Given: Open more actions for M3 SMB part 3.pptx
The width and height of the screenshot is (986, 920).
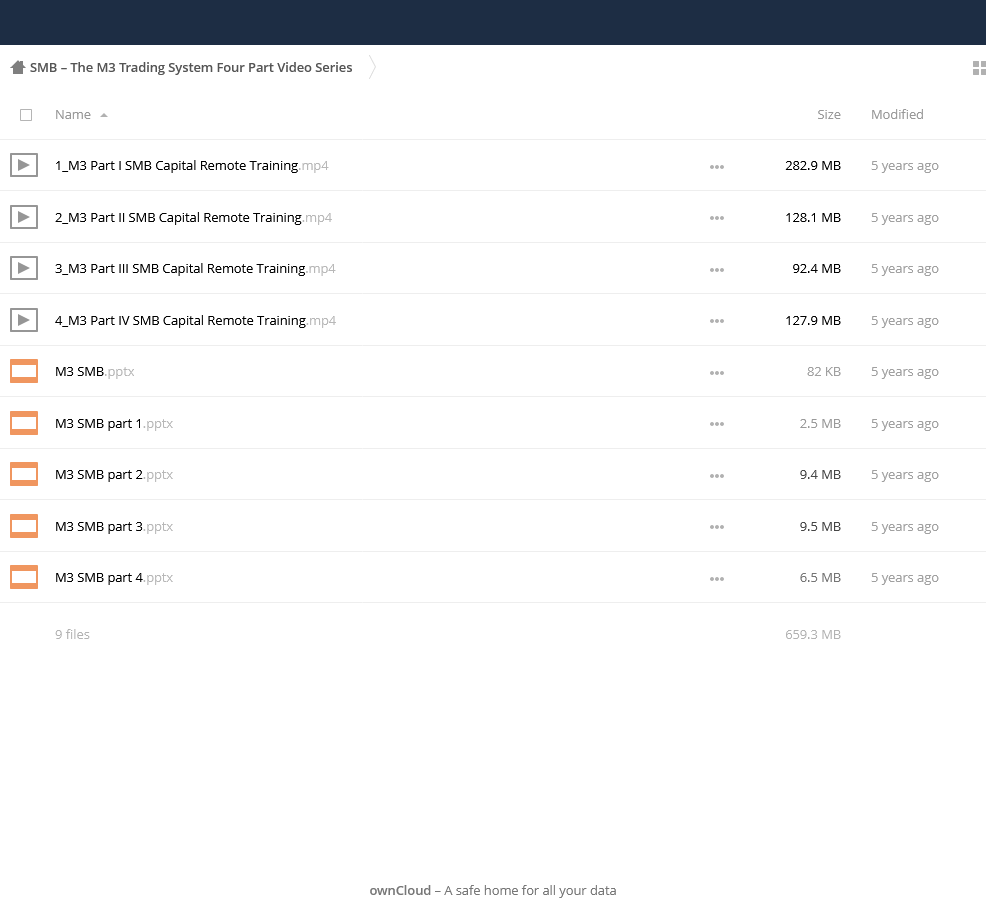Looking at the screenshot, I should 717,528.
